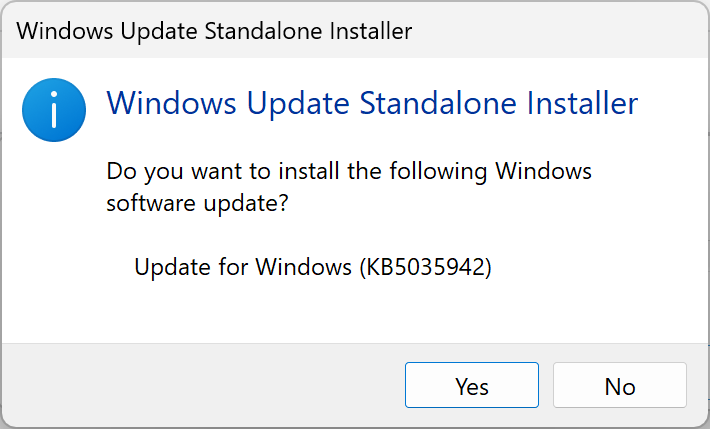Click the dialog title bar text
The height and width of the screenshot is (429, 710).
tap(214, 31)
